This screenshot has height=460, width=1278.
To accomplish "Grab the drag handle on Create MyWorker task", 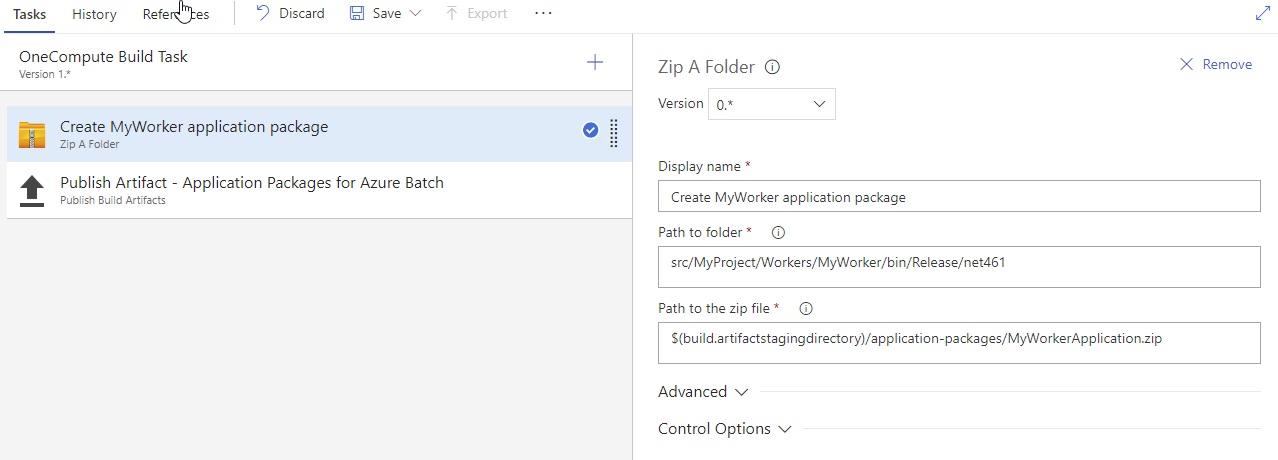I will [614, 132].
